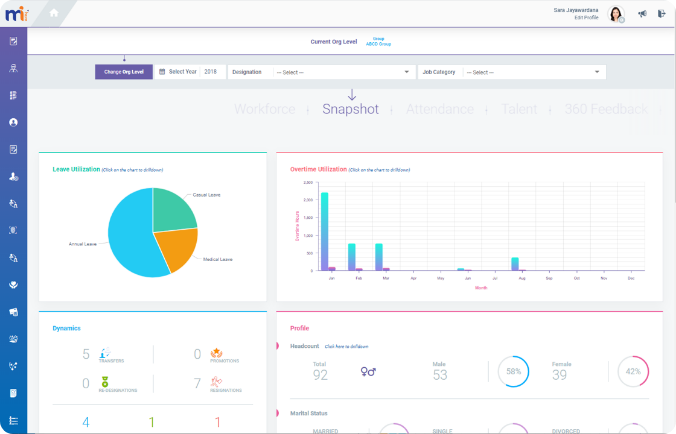
Task: Click the Sara Jayawardana user name
Action: pyautogui.click(x=576, y=10)
